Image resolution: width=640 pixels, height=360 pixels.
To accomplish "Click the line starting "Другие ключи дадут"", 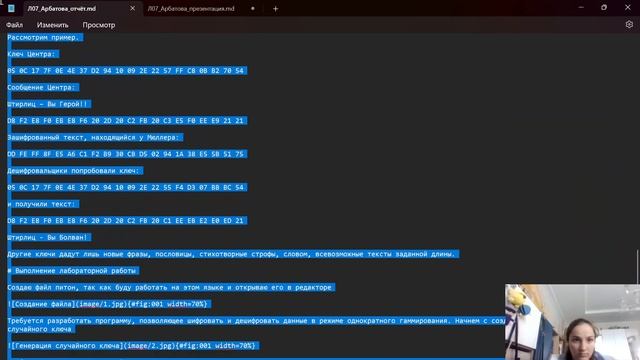I will pos(231,254).
